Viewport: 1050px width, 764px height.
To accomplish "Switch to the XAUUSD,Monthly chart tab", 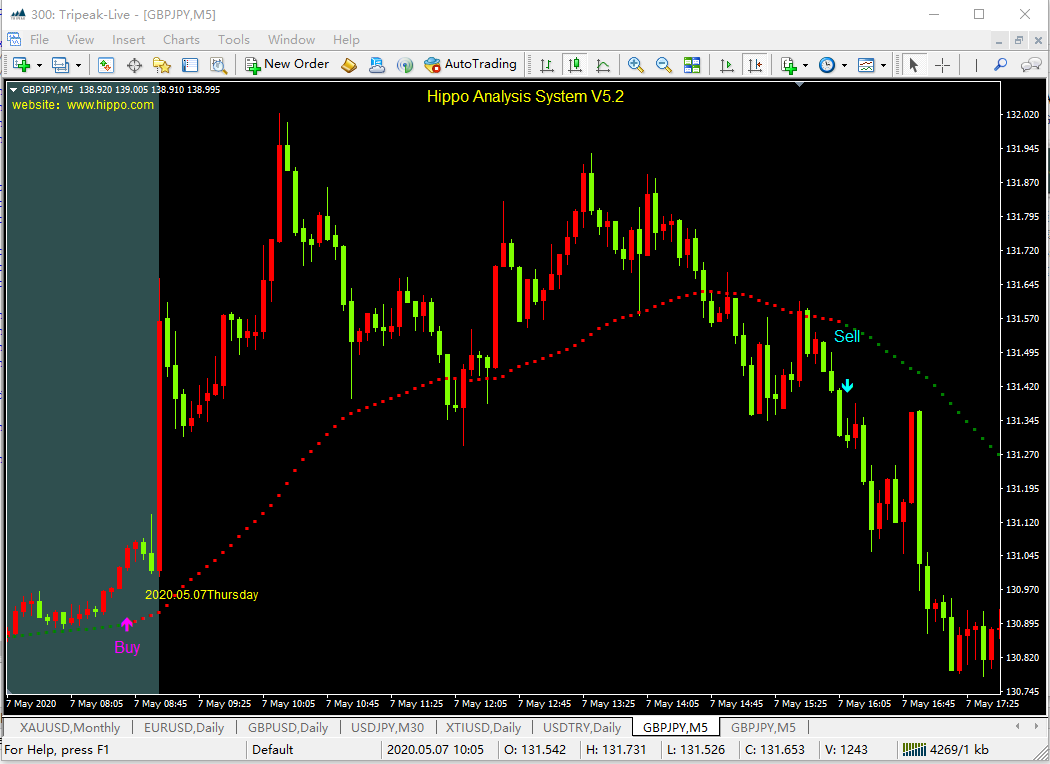I will click(x=70, y=727).
